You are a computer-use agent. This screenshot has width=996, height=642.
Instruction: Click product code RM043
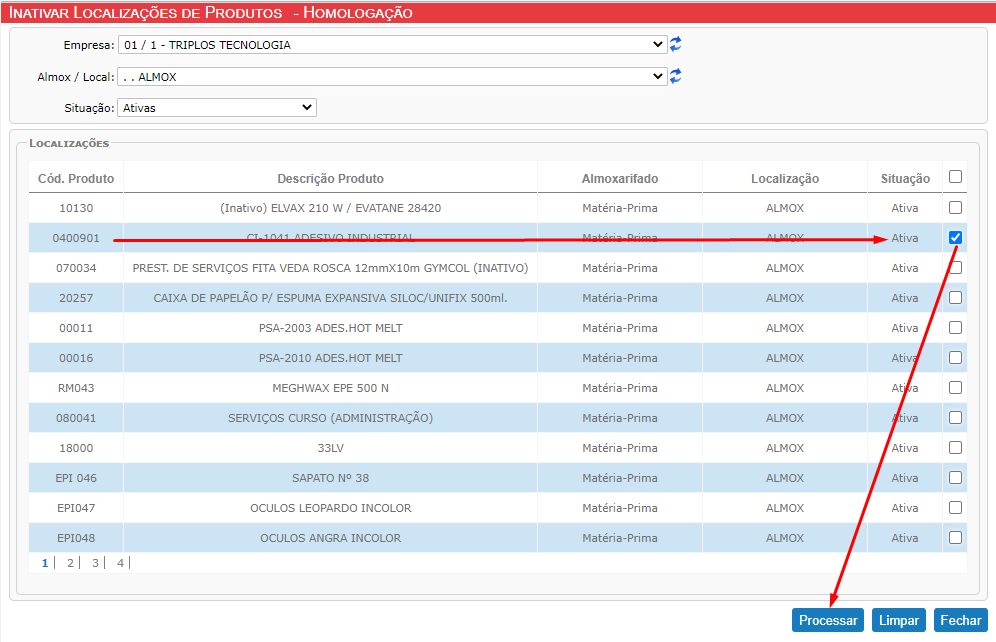76,387
